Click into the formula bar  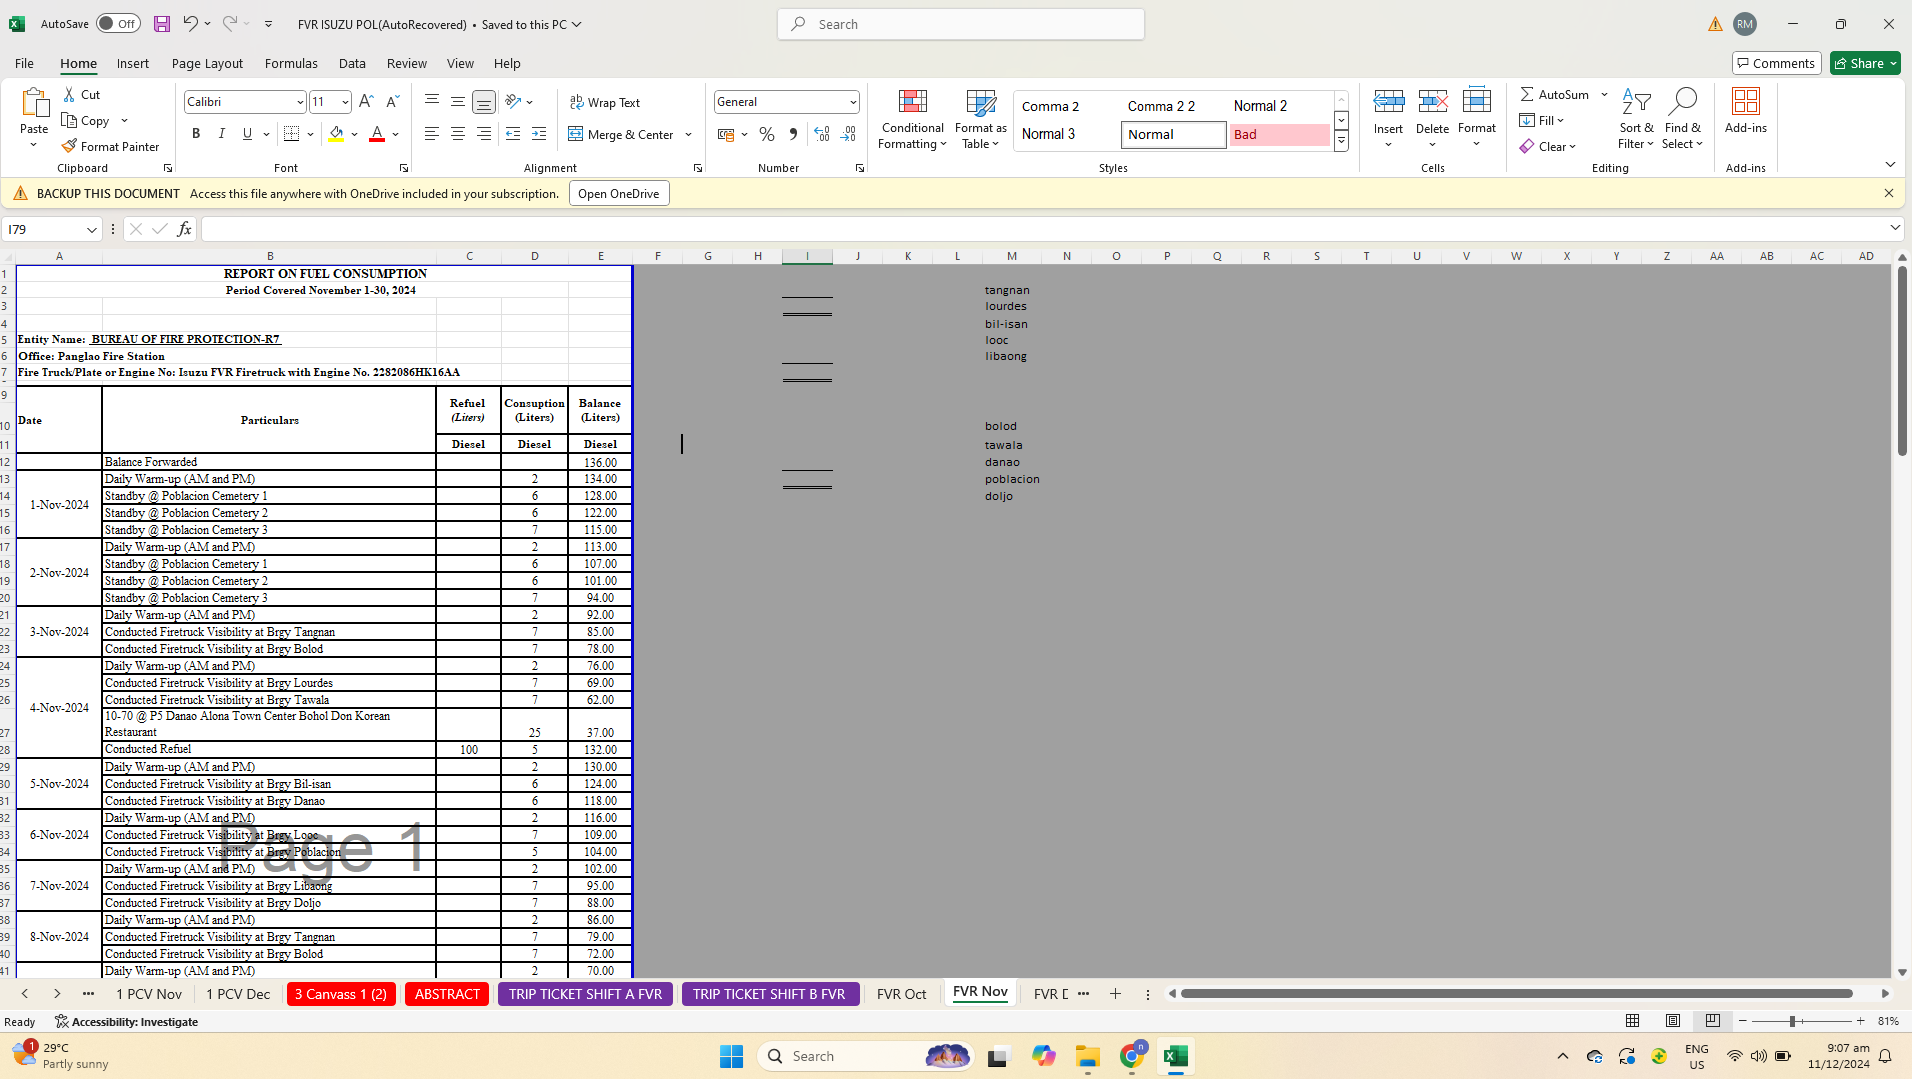[x=1045, y=230]
